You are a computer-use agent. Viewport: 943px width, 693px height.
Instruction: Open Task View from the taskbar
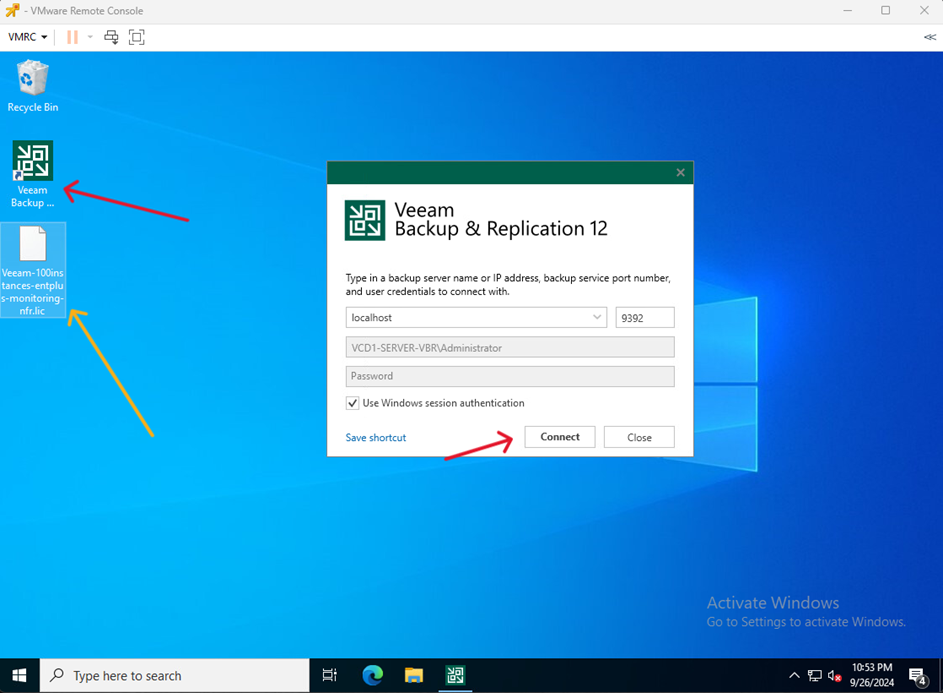click(x=330, y=676)
